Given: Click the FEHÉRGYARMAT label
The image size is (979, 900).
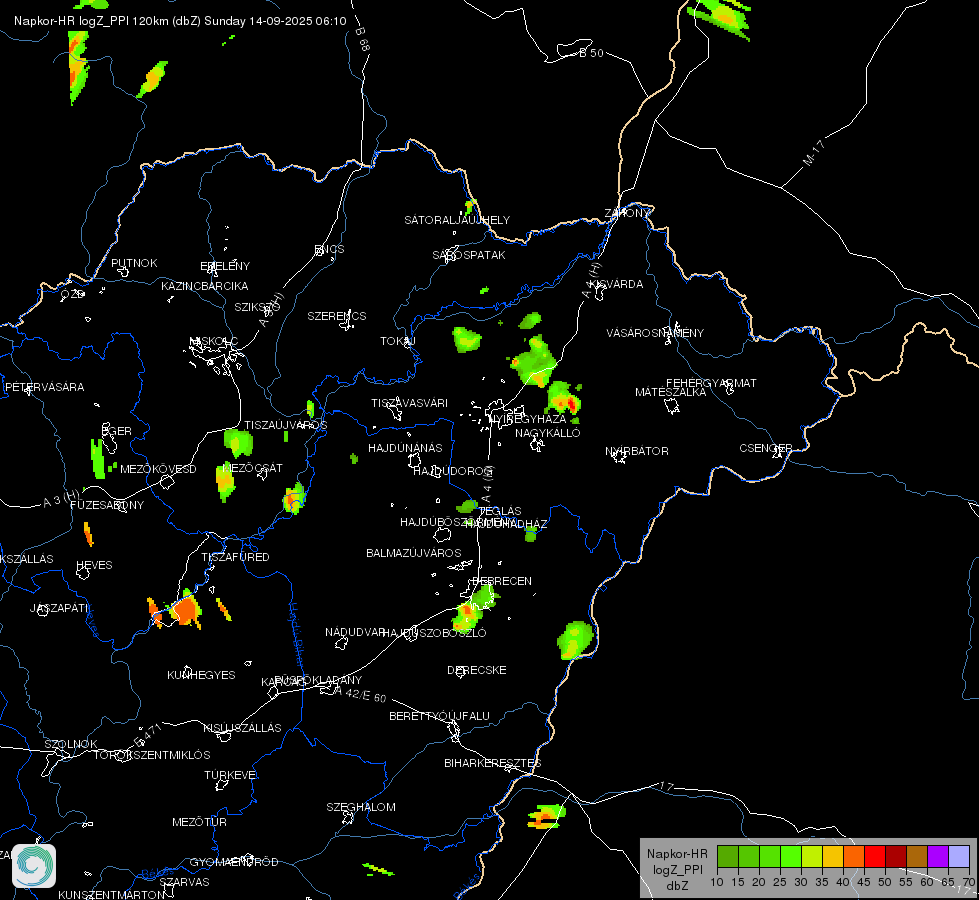Looking at the screenshot, I should click(x=711, y=383).
